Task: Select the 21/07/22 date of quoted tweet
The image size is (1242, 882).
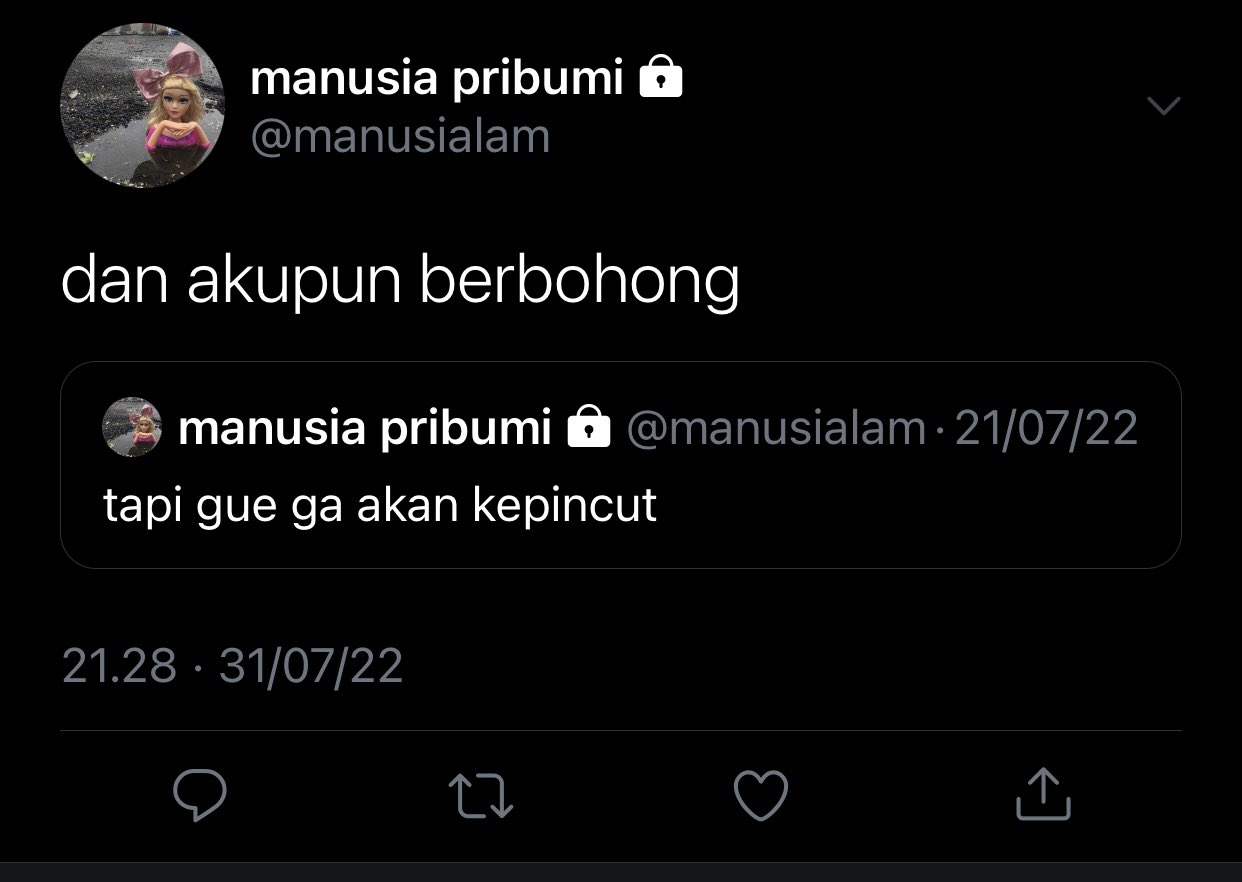Action: (1046, 428)
